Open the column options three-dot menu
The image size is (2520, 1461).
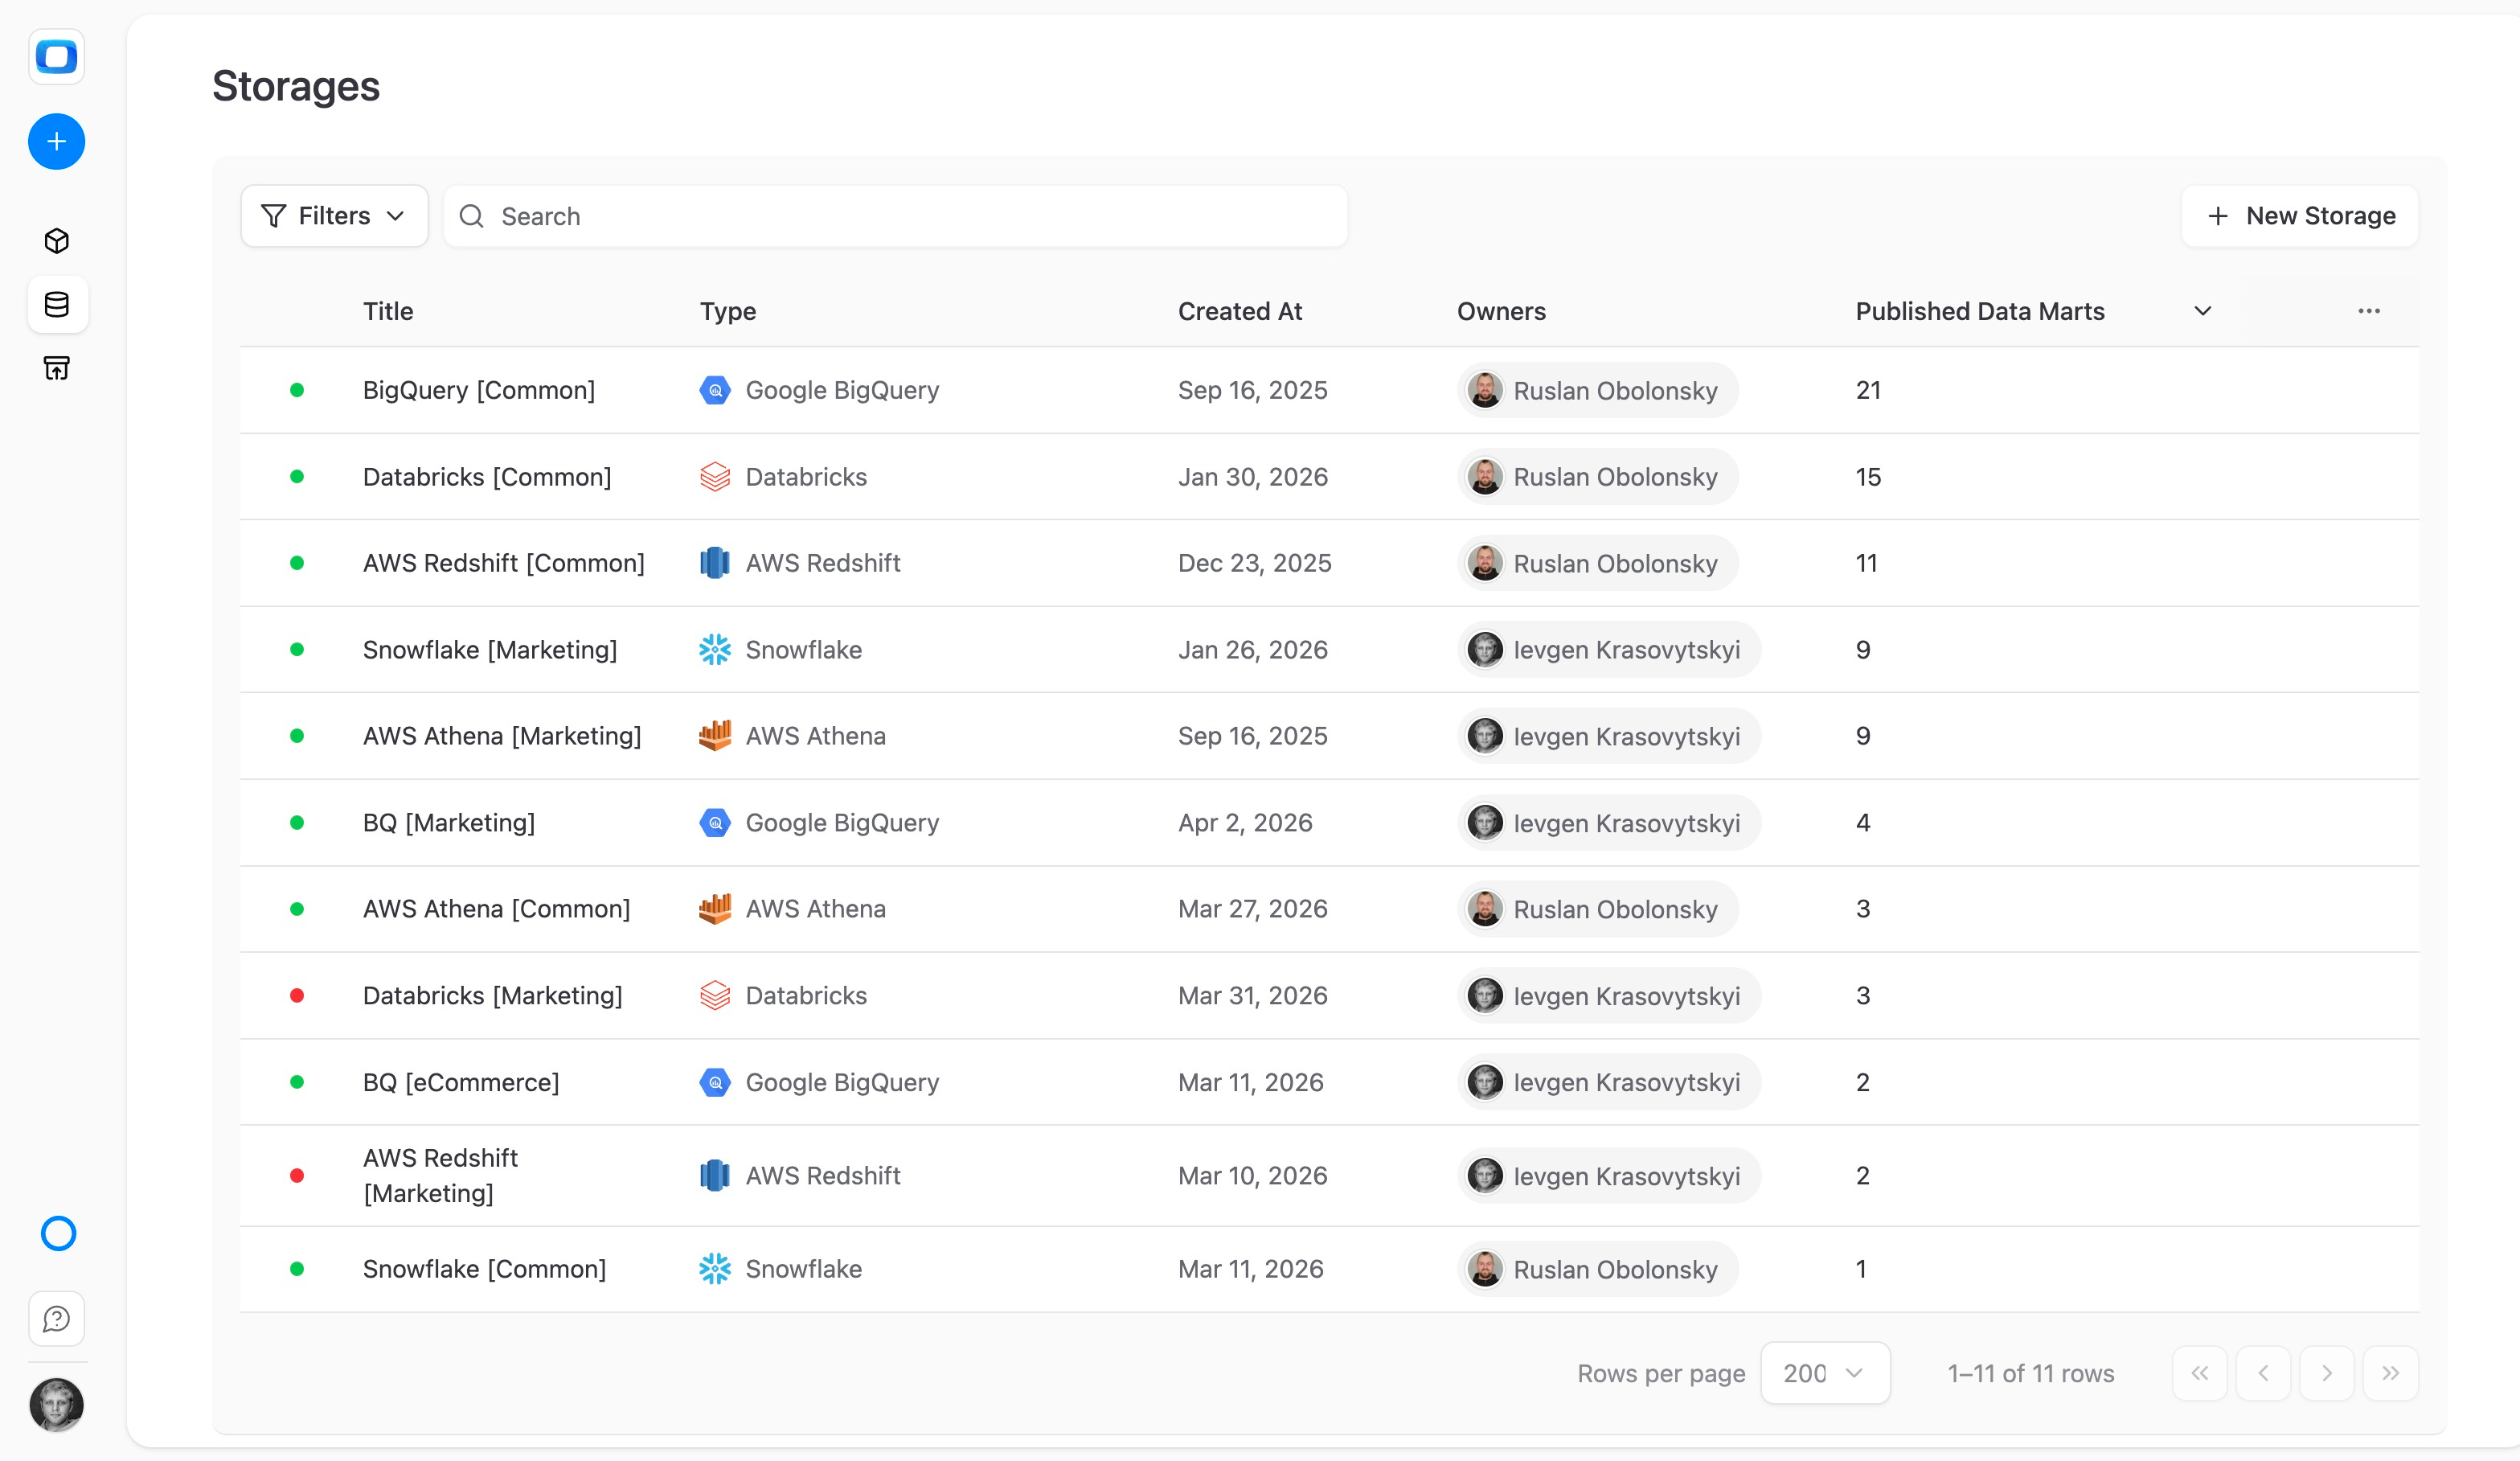[x=2369, y=311]
